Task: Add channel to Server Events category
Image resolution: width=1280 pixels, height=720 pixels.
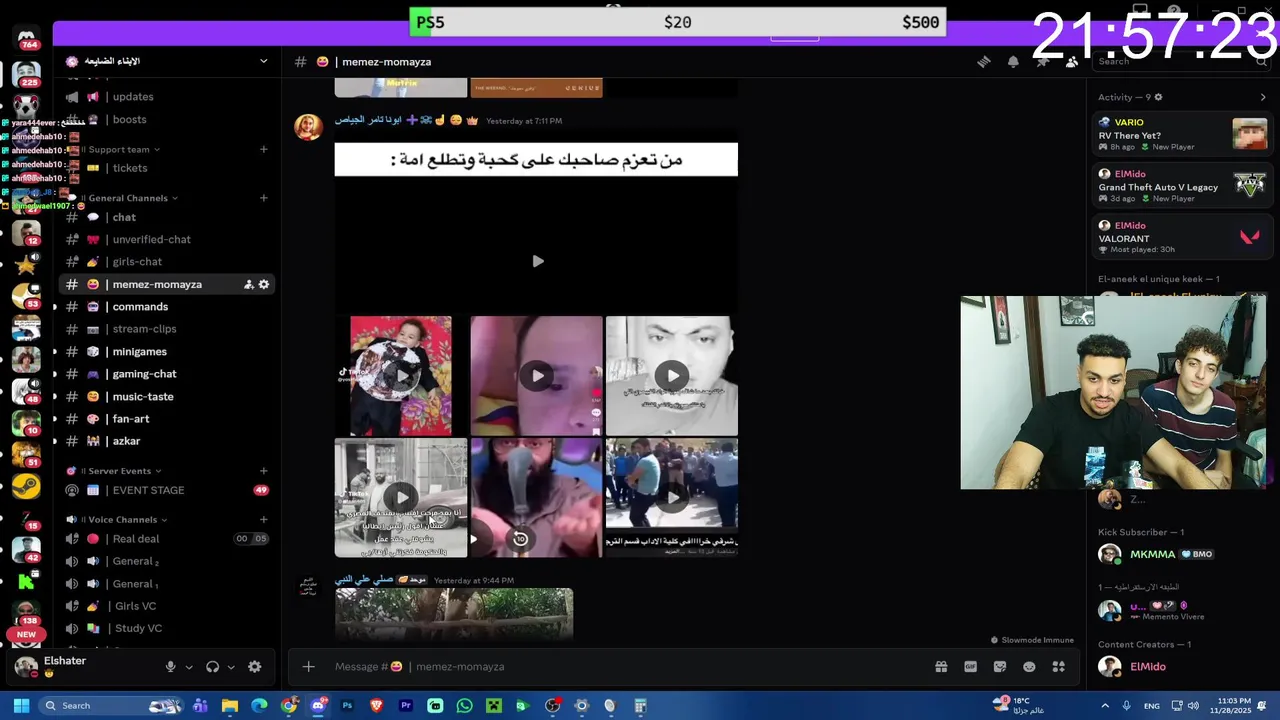Action: pos(264,471)
